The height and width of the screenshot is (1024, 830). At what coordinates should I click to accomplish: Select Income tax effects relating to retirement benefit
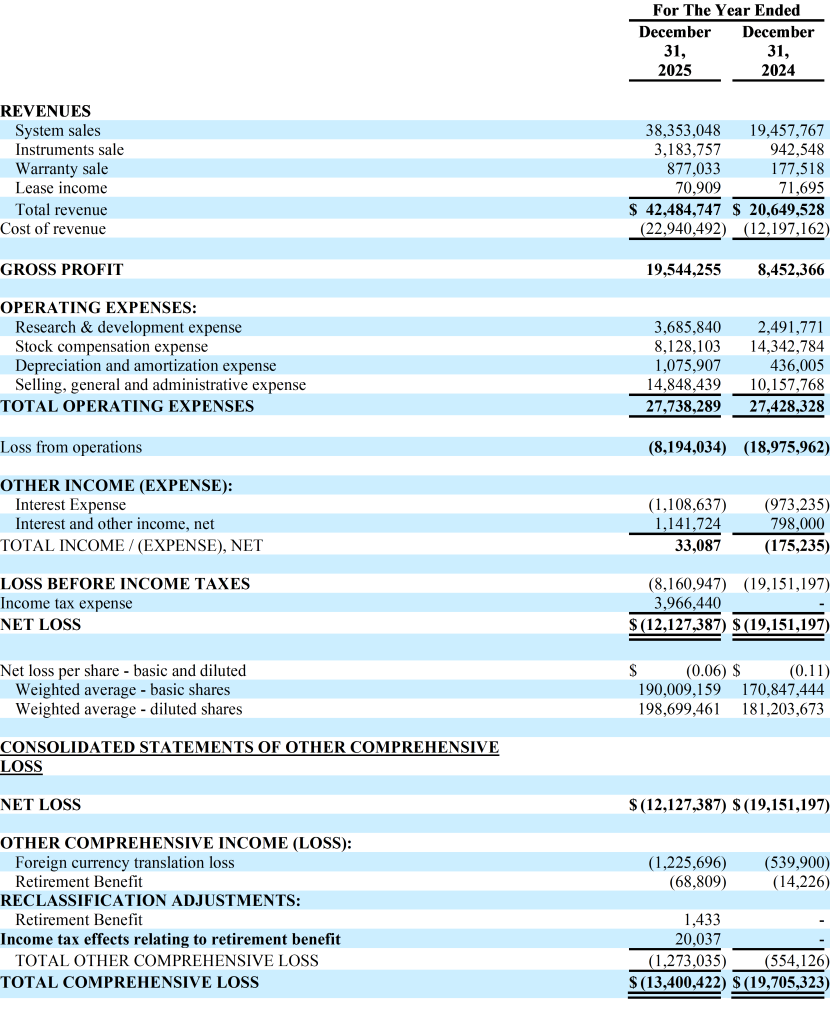pyautogui.click(x=170, y=939)
